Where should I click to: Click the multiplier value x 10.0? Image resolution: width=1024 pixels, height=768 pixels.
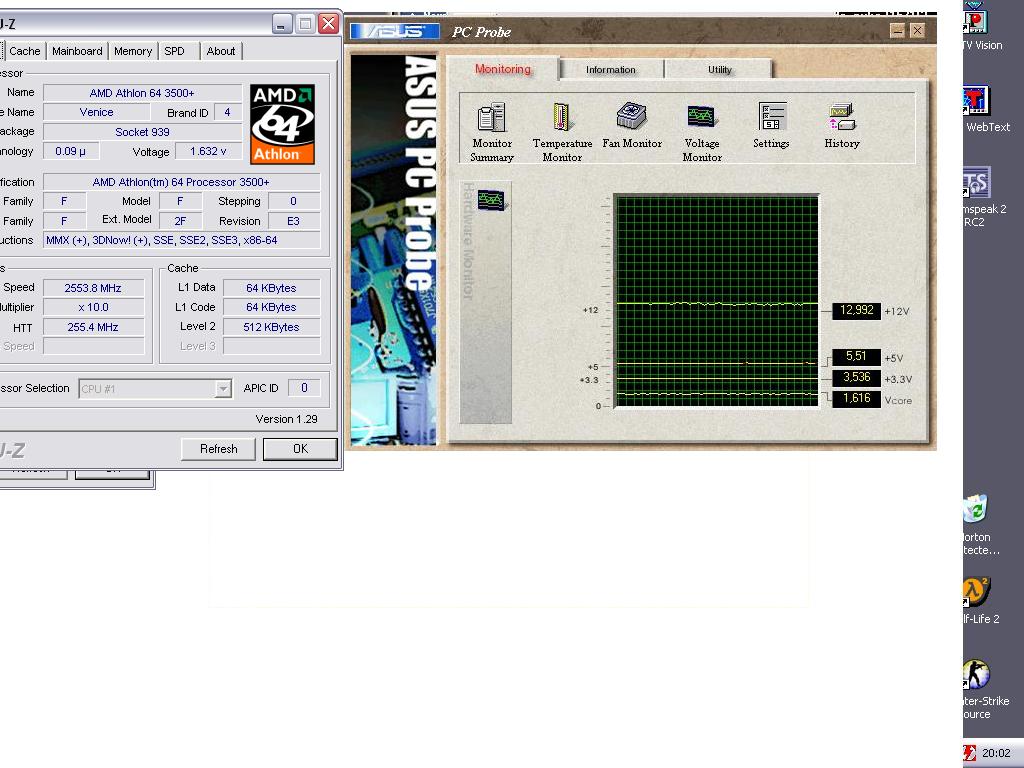click(93, 307)
